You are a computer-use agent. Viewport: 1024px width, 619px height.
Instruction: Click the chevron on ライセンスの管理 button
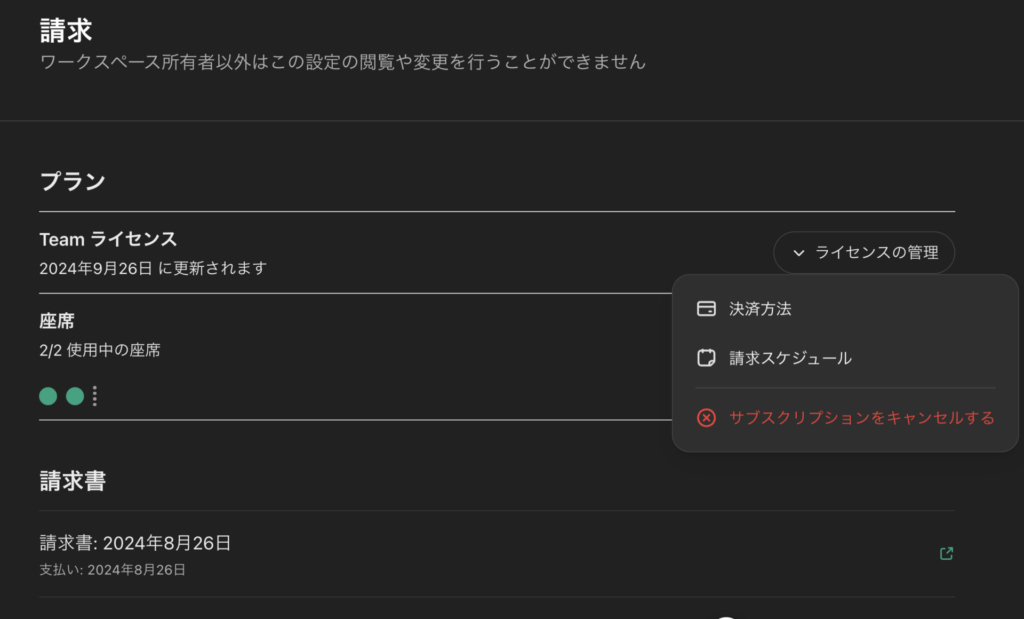797,253
